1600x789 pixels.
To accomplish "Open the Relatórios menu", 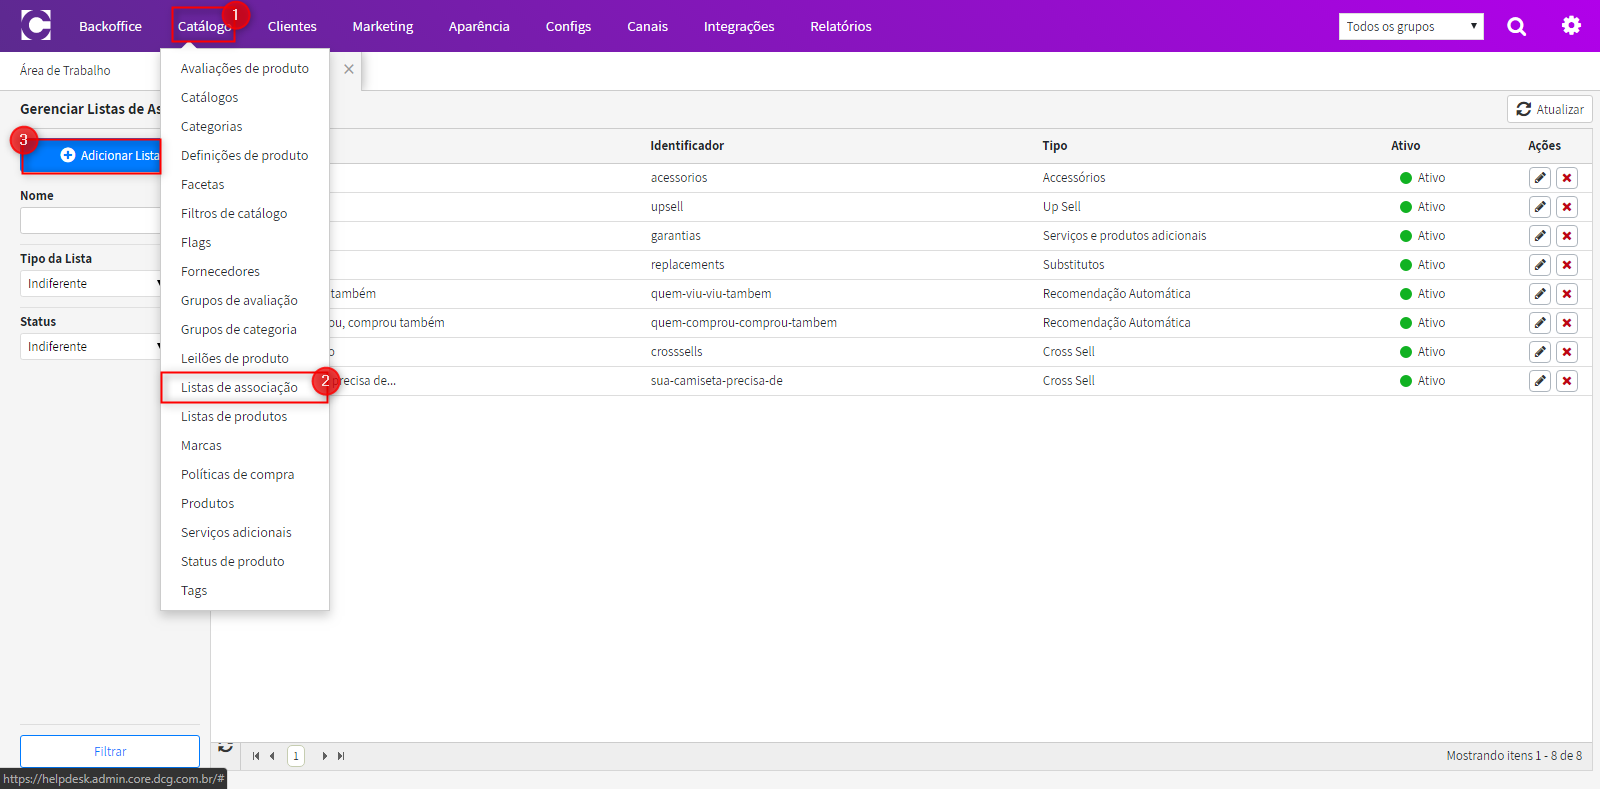I will click(x=841, y=26).
